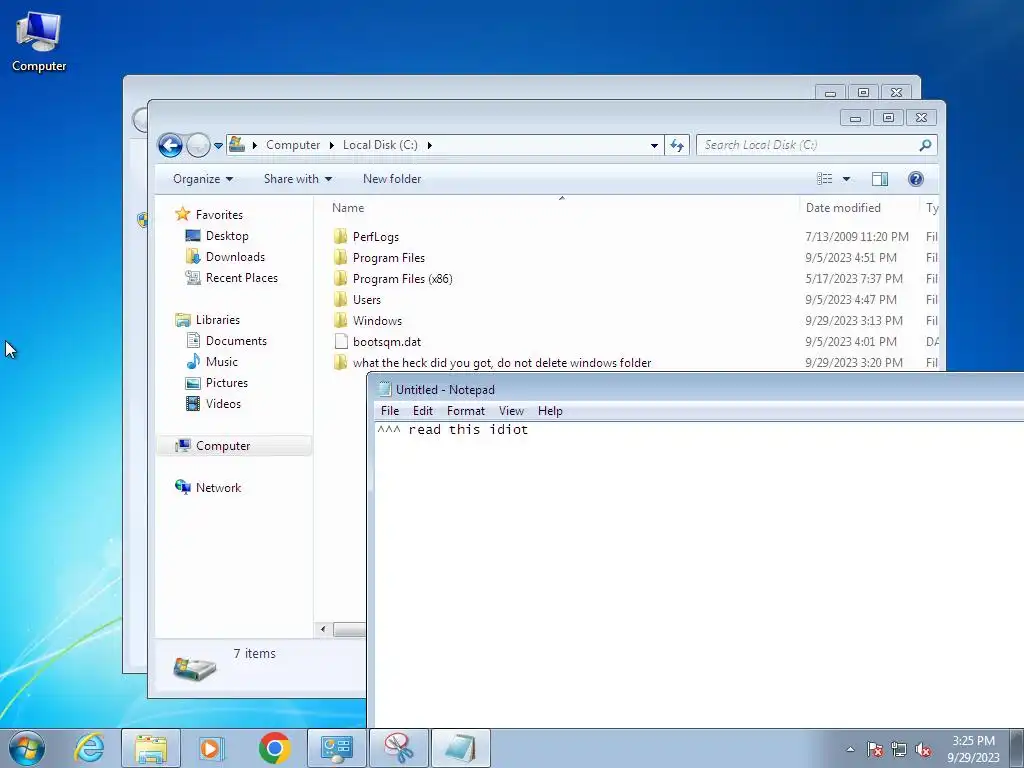Click Local Disk (C:) in the breadcrumb

tap(380, 145)
